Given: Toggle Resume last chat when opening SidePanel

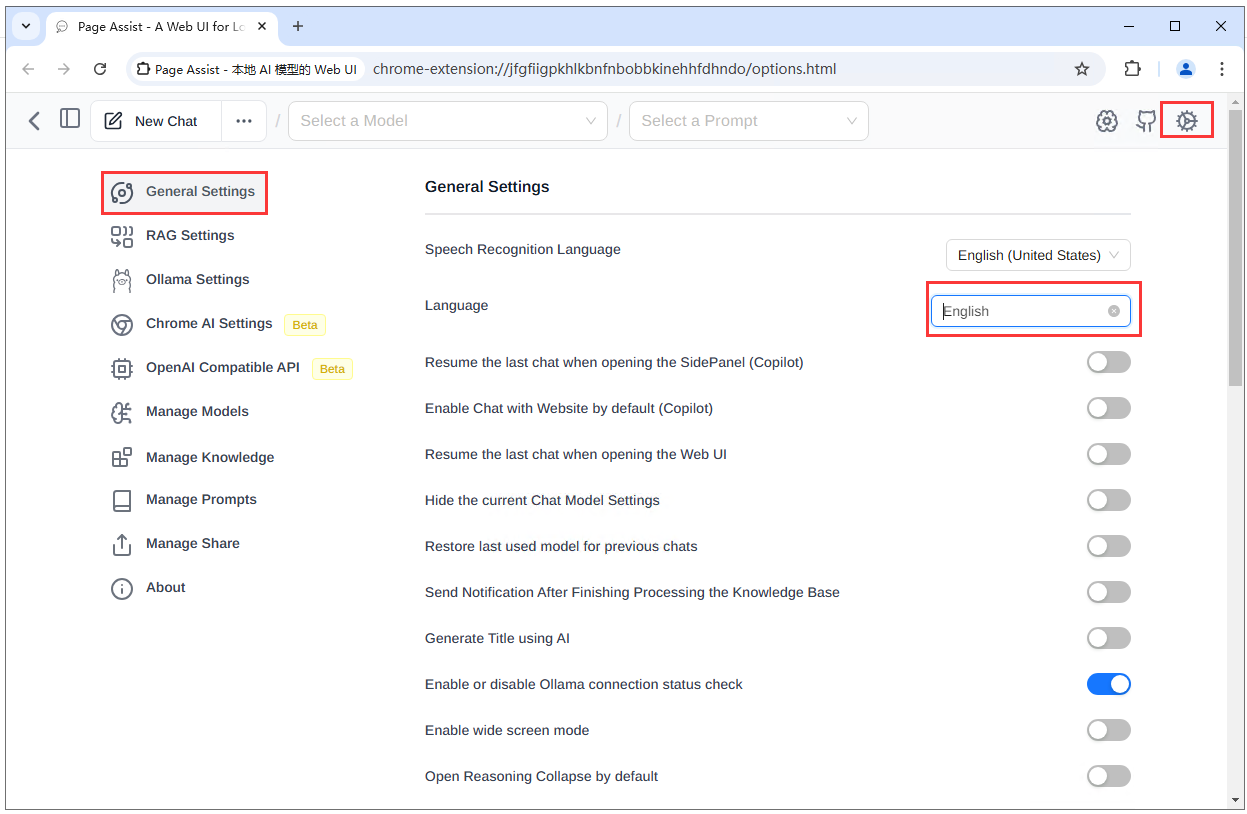Looking at the screenshot, I should point(1109,362).
